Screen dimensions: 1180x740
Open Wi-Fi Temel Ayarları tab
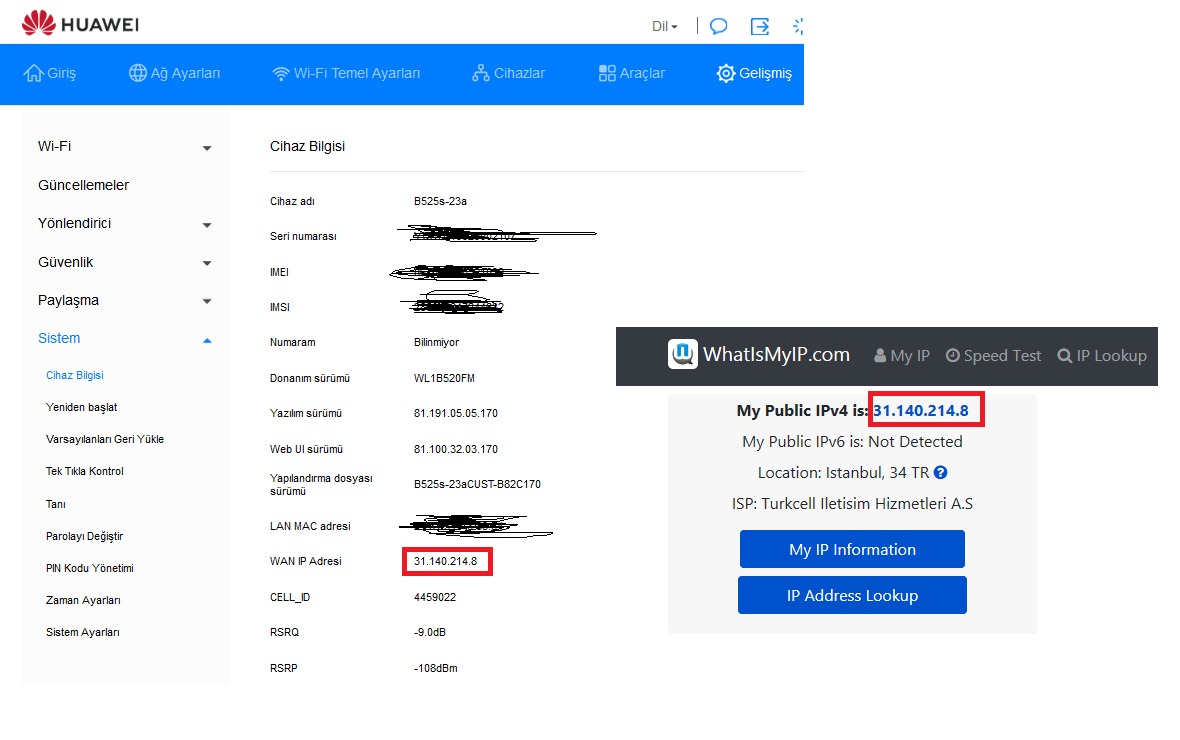346,73
